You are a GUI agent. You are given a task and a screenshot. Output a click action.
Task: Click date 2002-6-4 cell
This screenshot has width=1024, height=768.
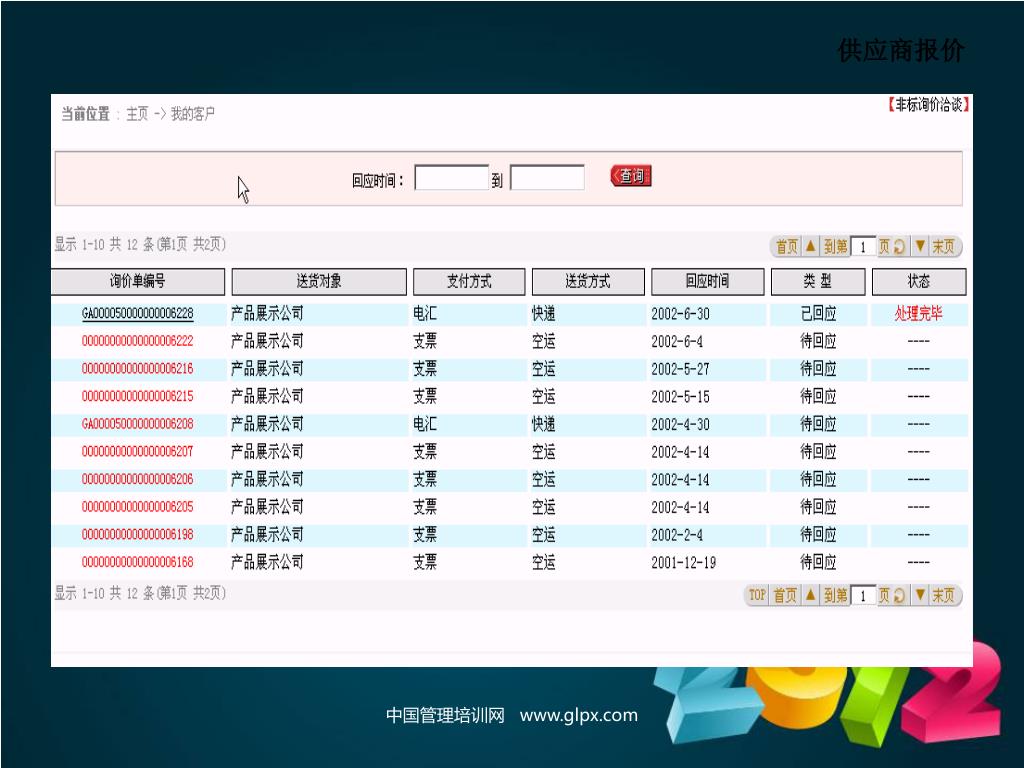coord(677,342)
